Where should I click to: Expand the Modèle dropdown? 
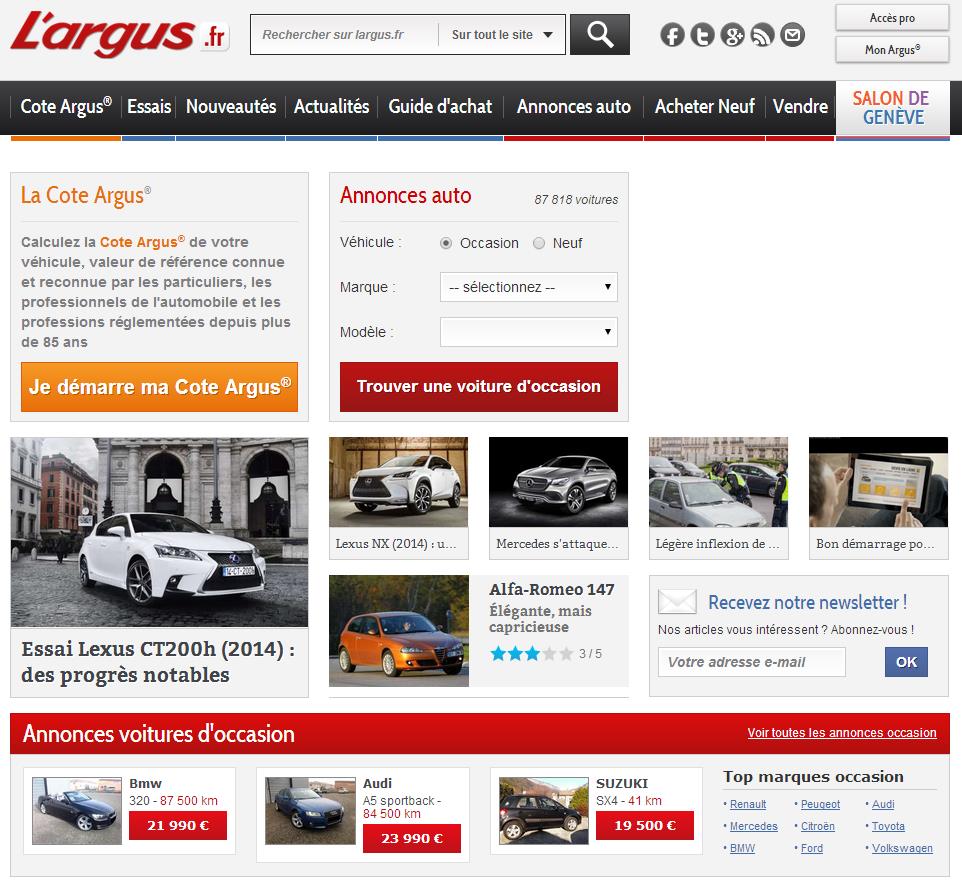pos(528,332)
